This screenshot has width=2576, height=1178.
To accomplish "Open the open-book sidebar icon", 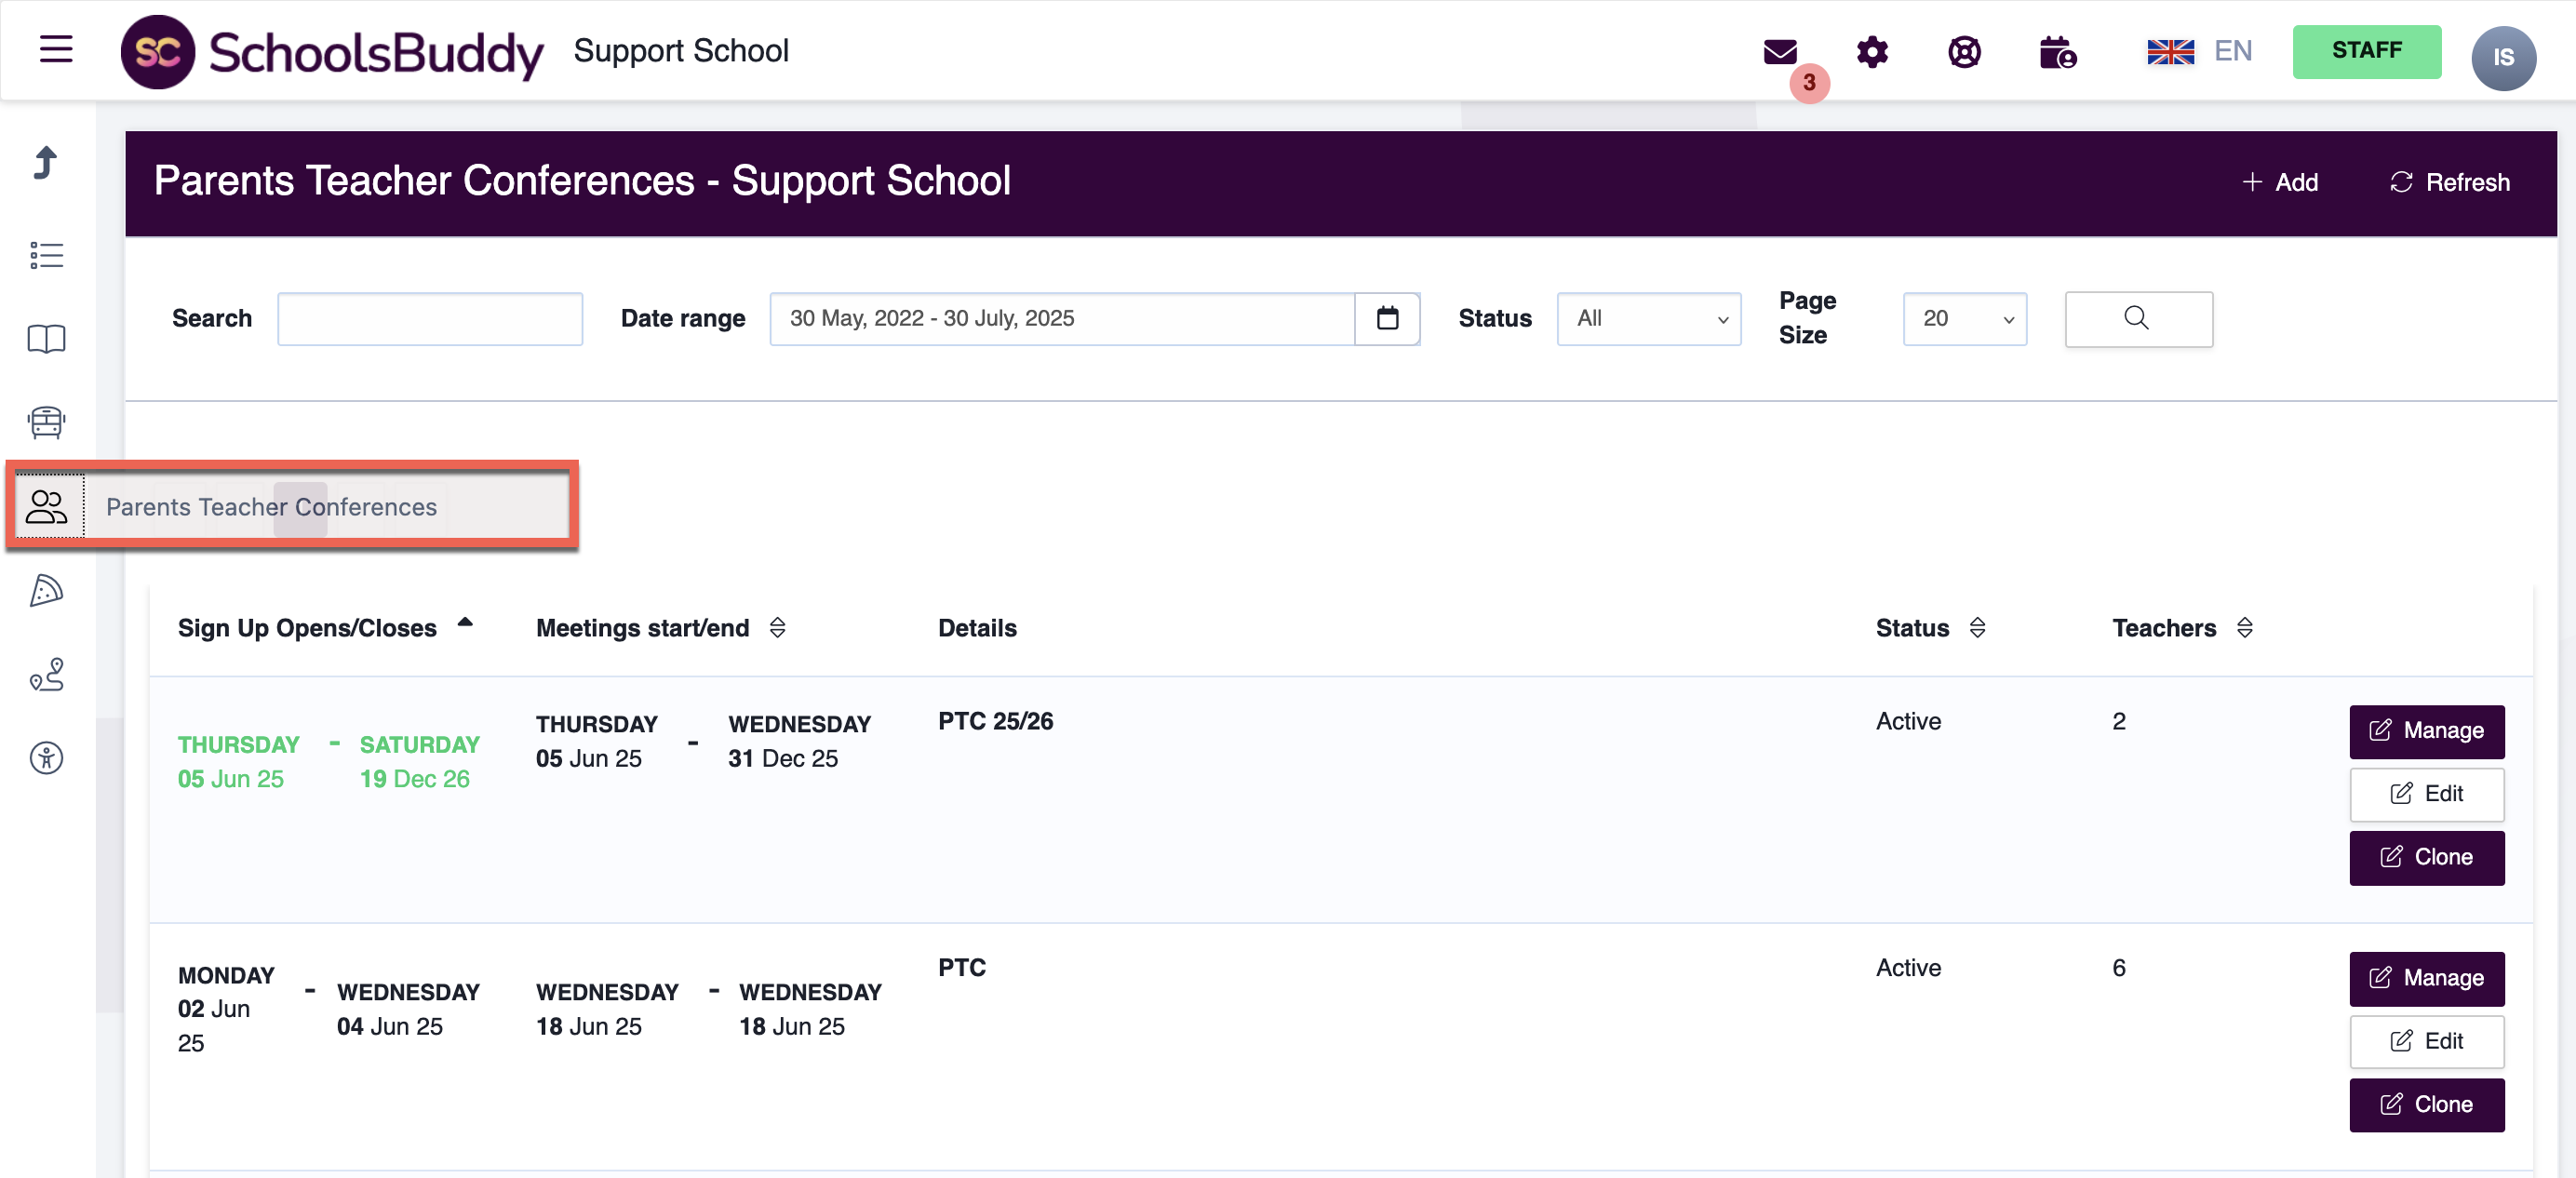I will coord(46,339).
